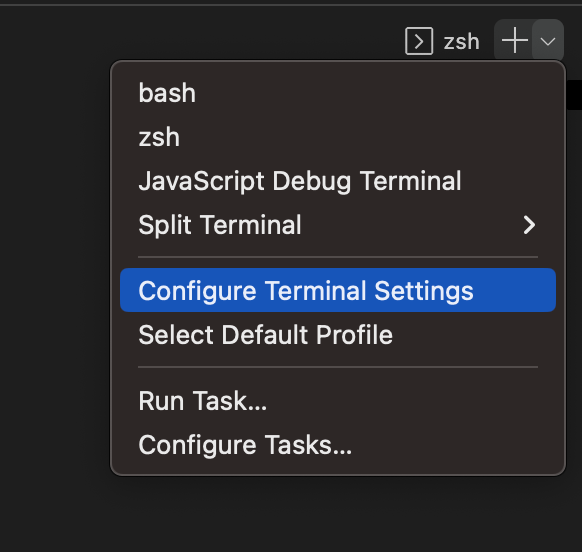Image resolution: width=582 pixels, height=552 pixels.
Task: Click Run Task... menu entry
Action: coord(338,401)
